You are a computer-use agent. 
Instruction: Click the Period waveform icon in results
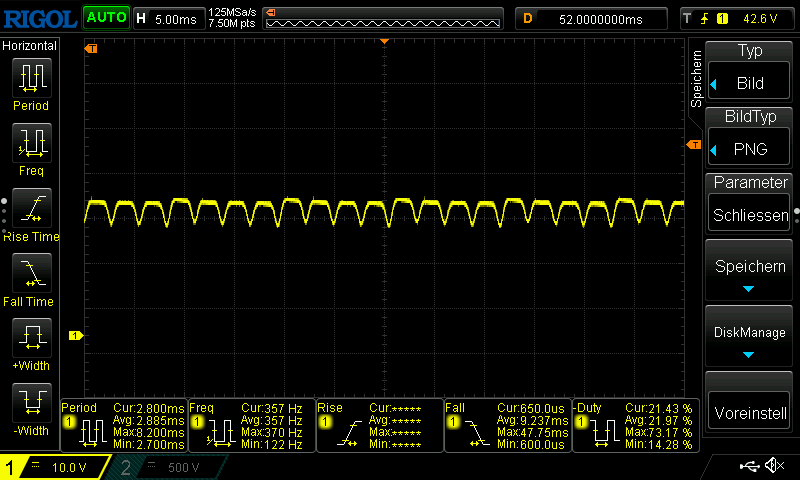[92, 434]
